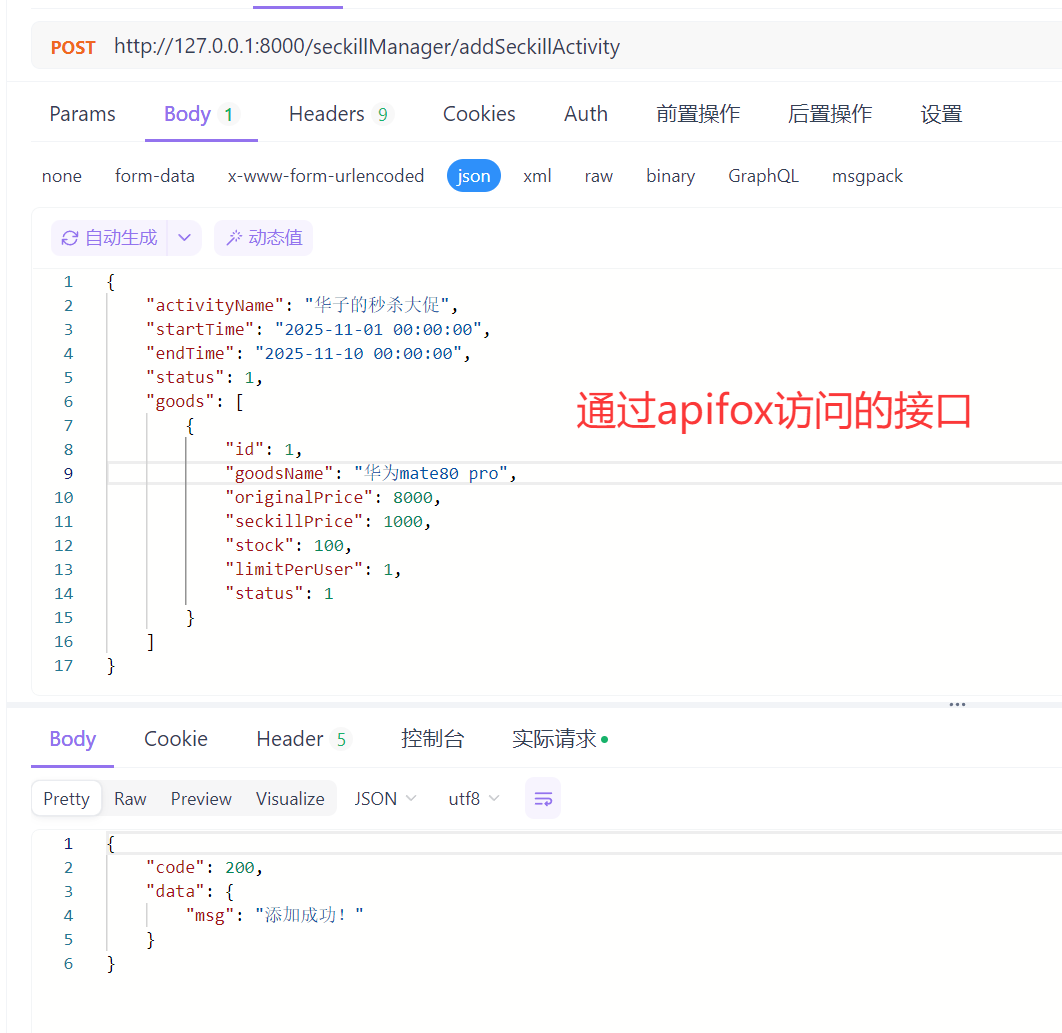
Task: Open the response Cookie tab
Action: [x=175, y=739]
